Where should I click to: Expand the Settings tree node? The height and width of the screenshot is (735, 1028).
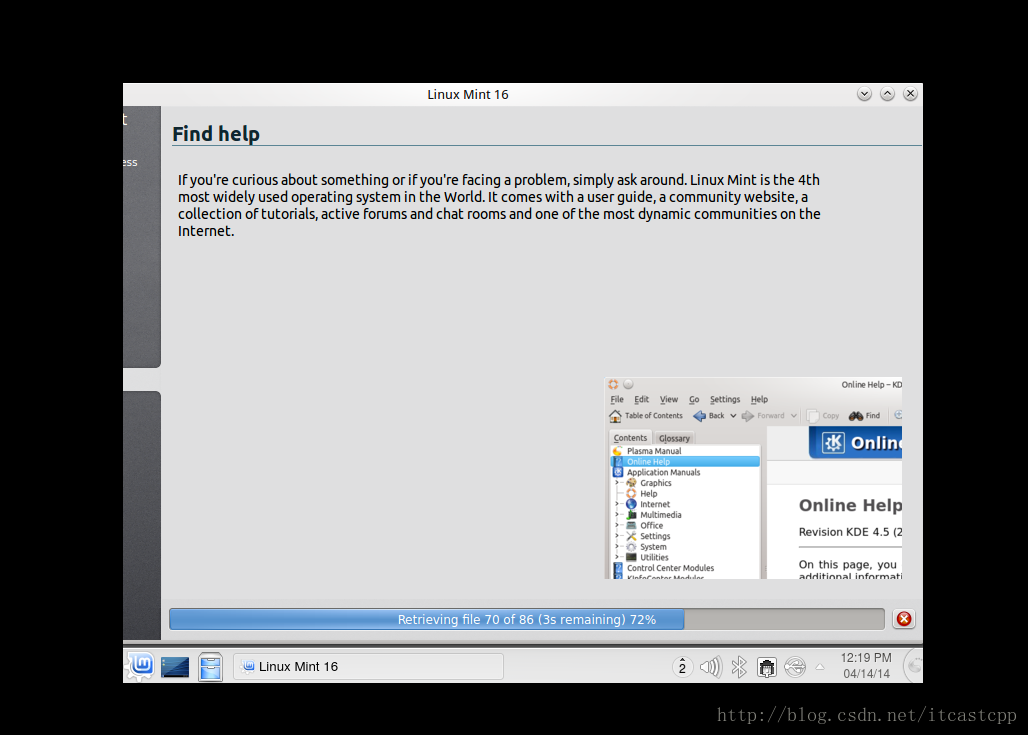[x=617, y=536]
